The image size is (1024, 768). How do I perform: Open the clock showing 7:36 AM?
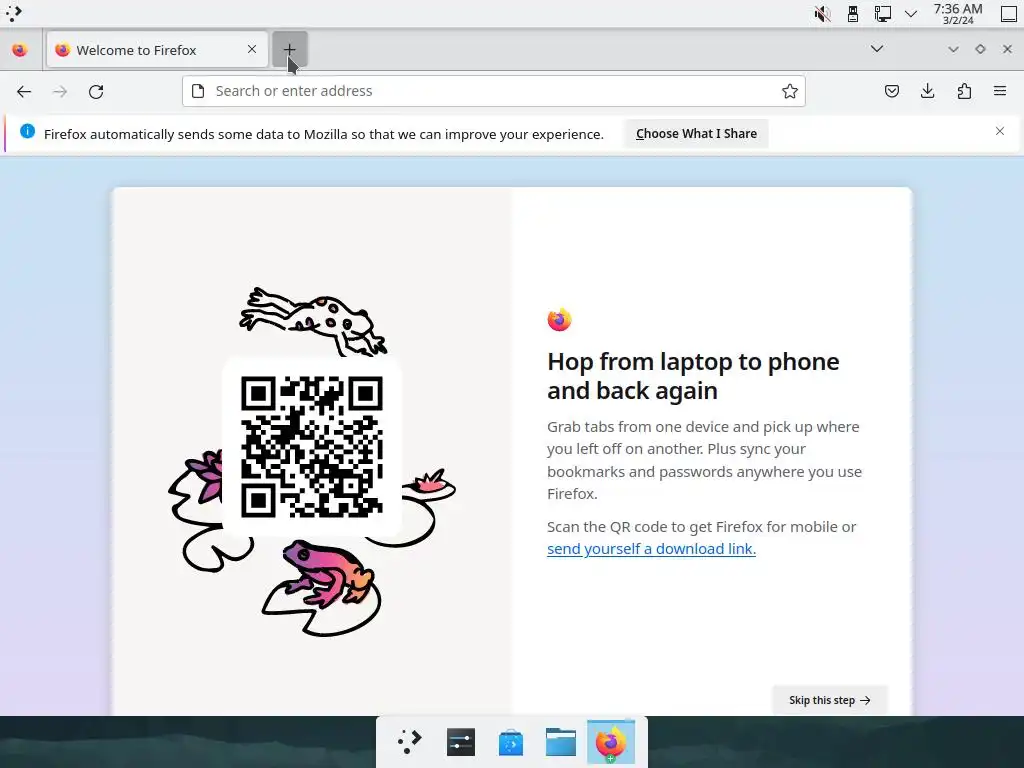958,14
